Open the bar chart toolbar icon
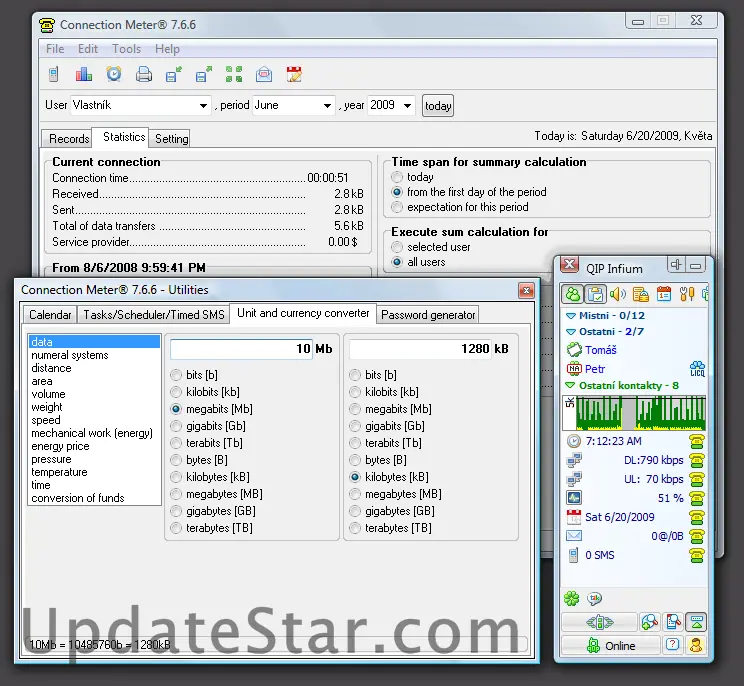744x686 pixels. click(84, 74)
